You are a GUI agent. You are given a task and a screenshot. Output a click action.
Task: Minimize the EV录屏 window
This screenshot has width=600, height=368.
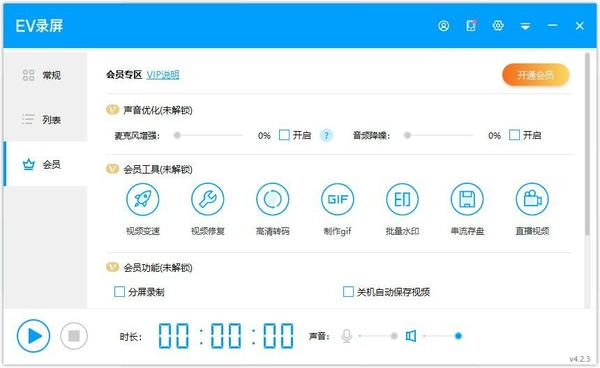[552, 26]
